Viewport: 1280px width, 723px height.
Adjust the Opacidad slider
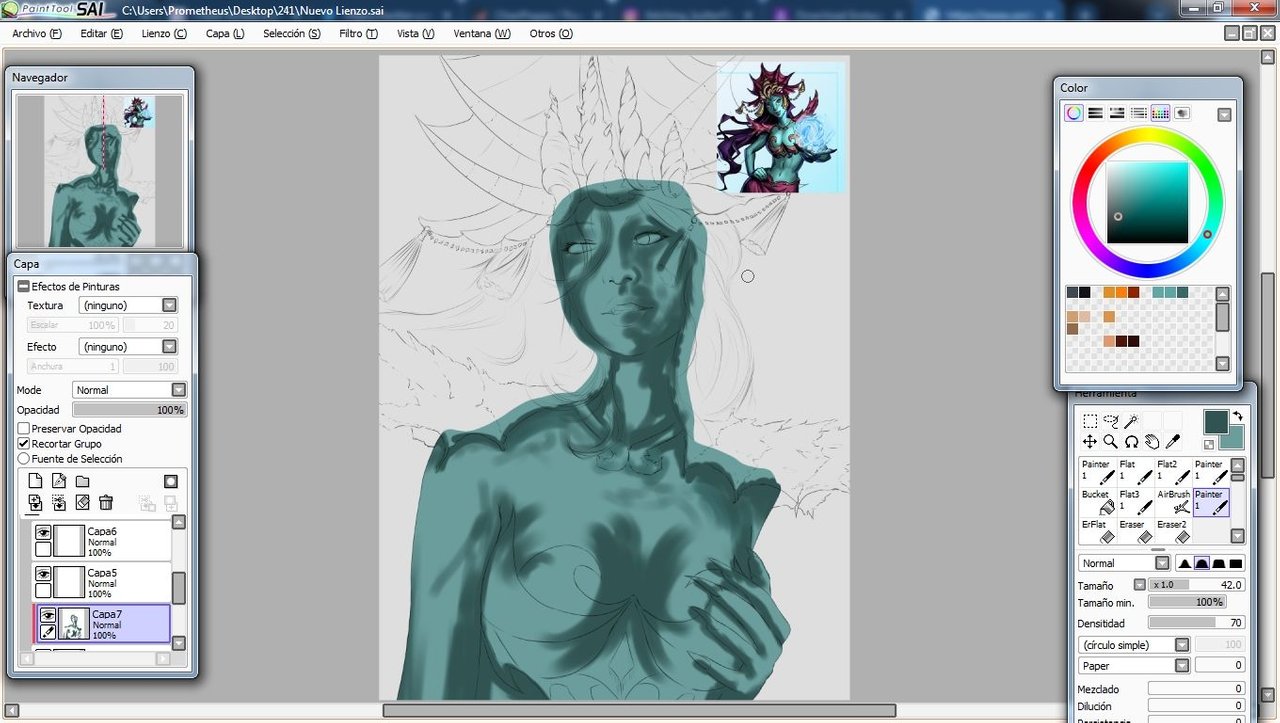pos(129,410)
